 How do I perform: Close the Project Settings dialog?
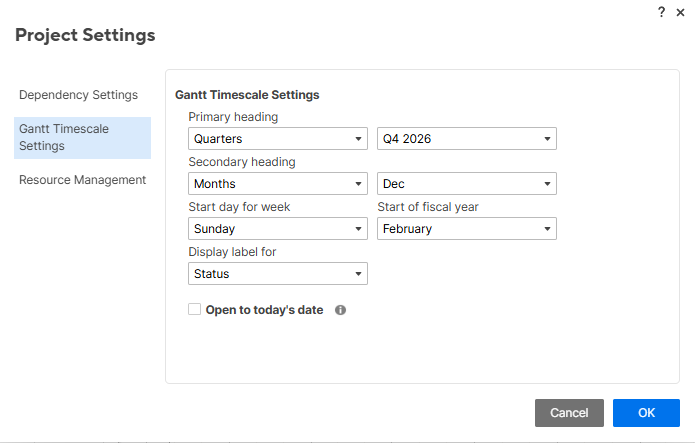point(680,12)
